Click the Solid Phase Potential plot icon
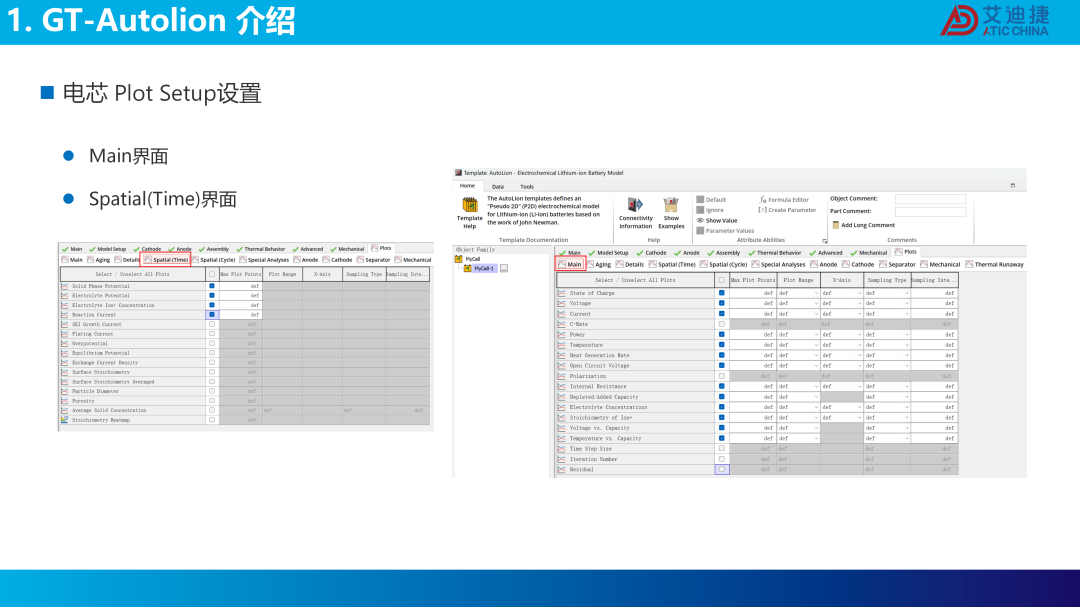Viewport: 1080px width, 607px height. [65, 286]
